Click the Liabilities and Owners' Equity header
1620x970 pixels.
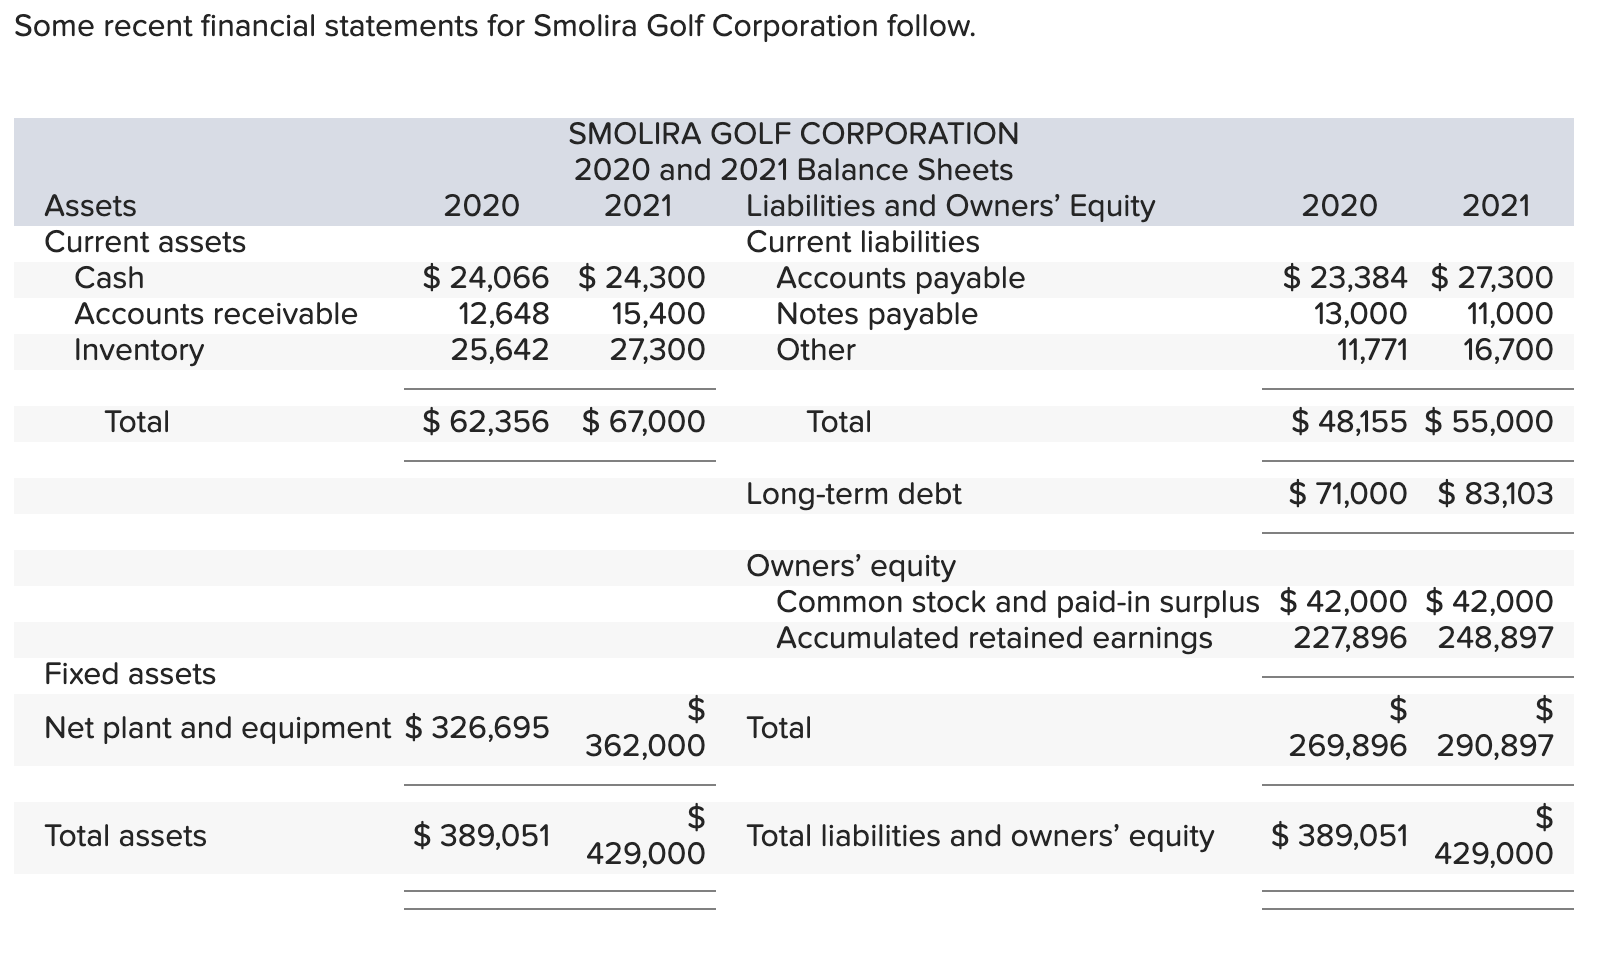(950, 205)
